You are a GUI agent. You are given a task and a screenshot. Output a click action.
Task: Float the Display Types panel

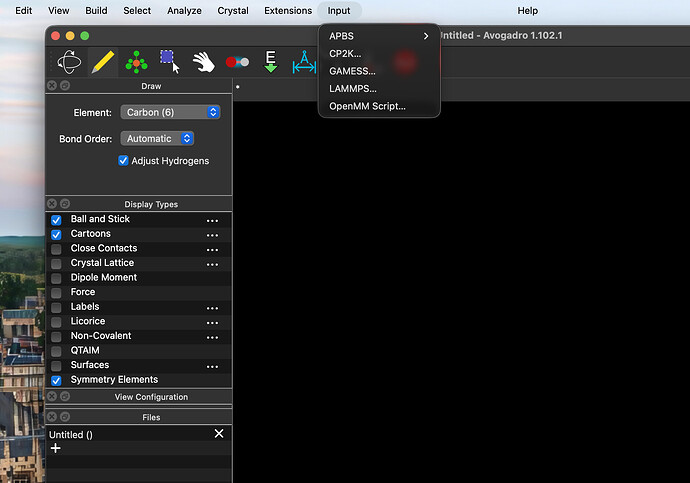[x=65, y=204]
